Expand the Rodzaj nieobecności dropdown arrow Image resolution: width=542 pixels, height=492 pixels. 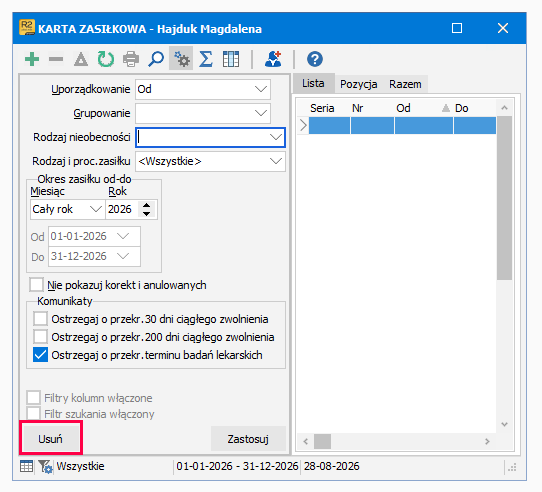click(x=275, y=137)
